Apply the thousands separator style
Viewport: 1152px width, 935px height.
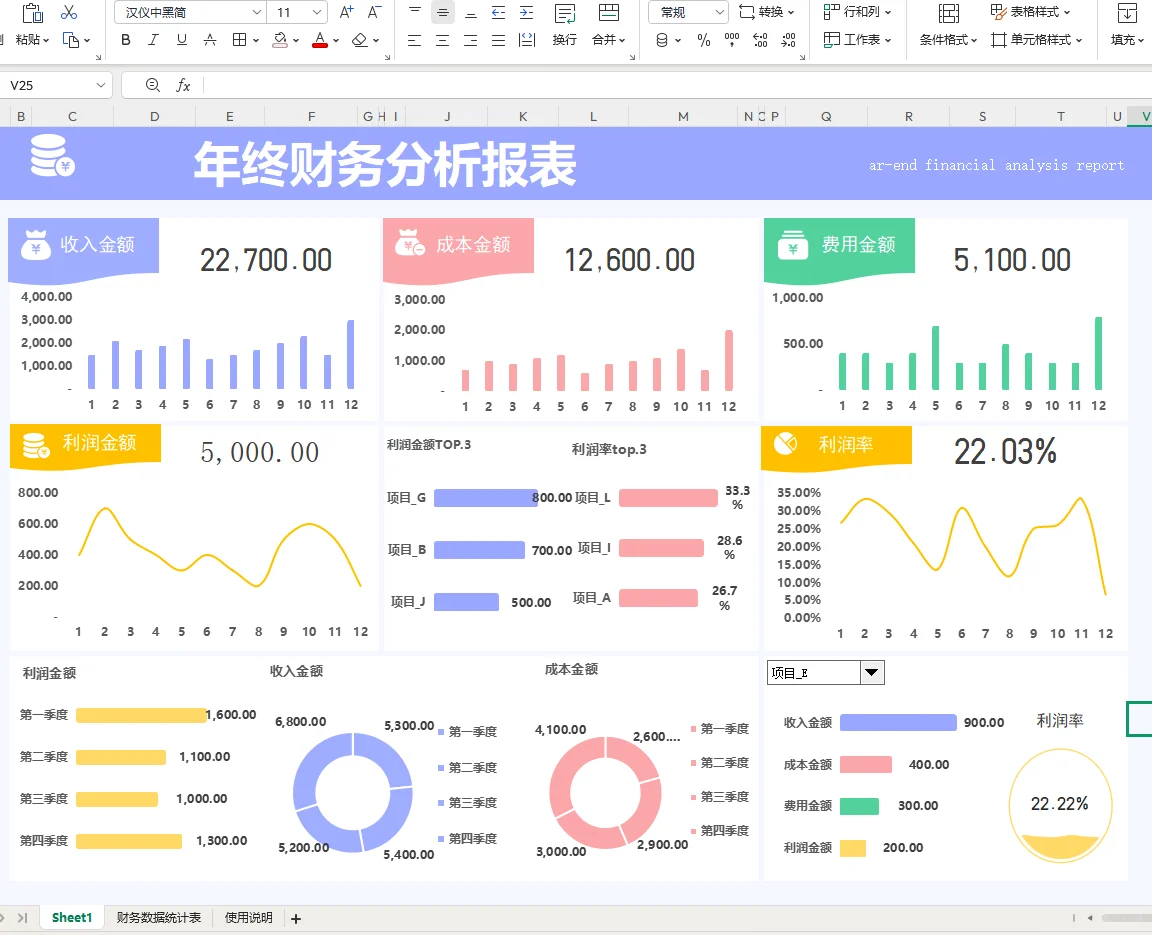pos(732,40)
